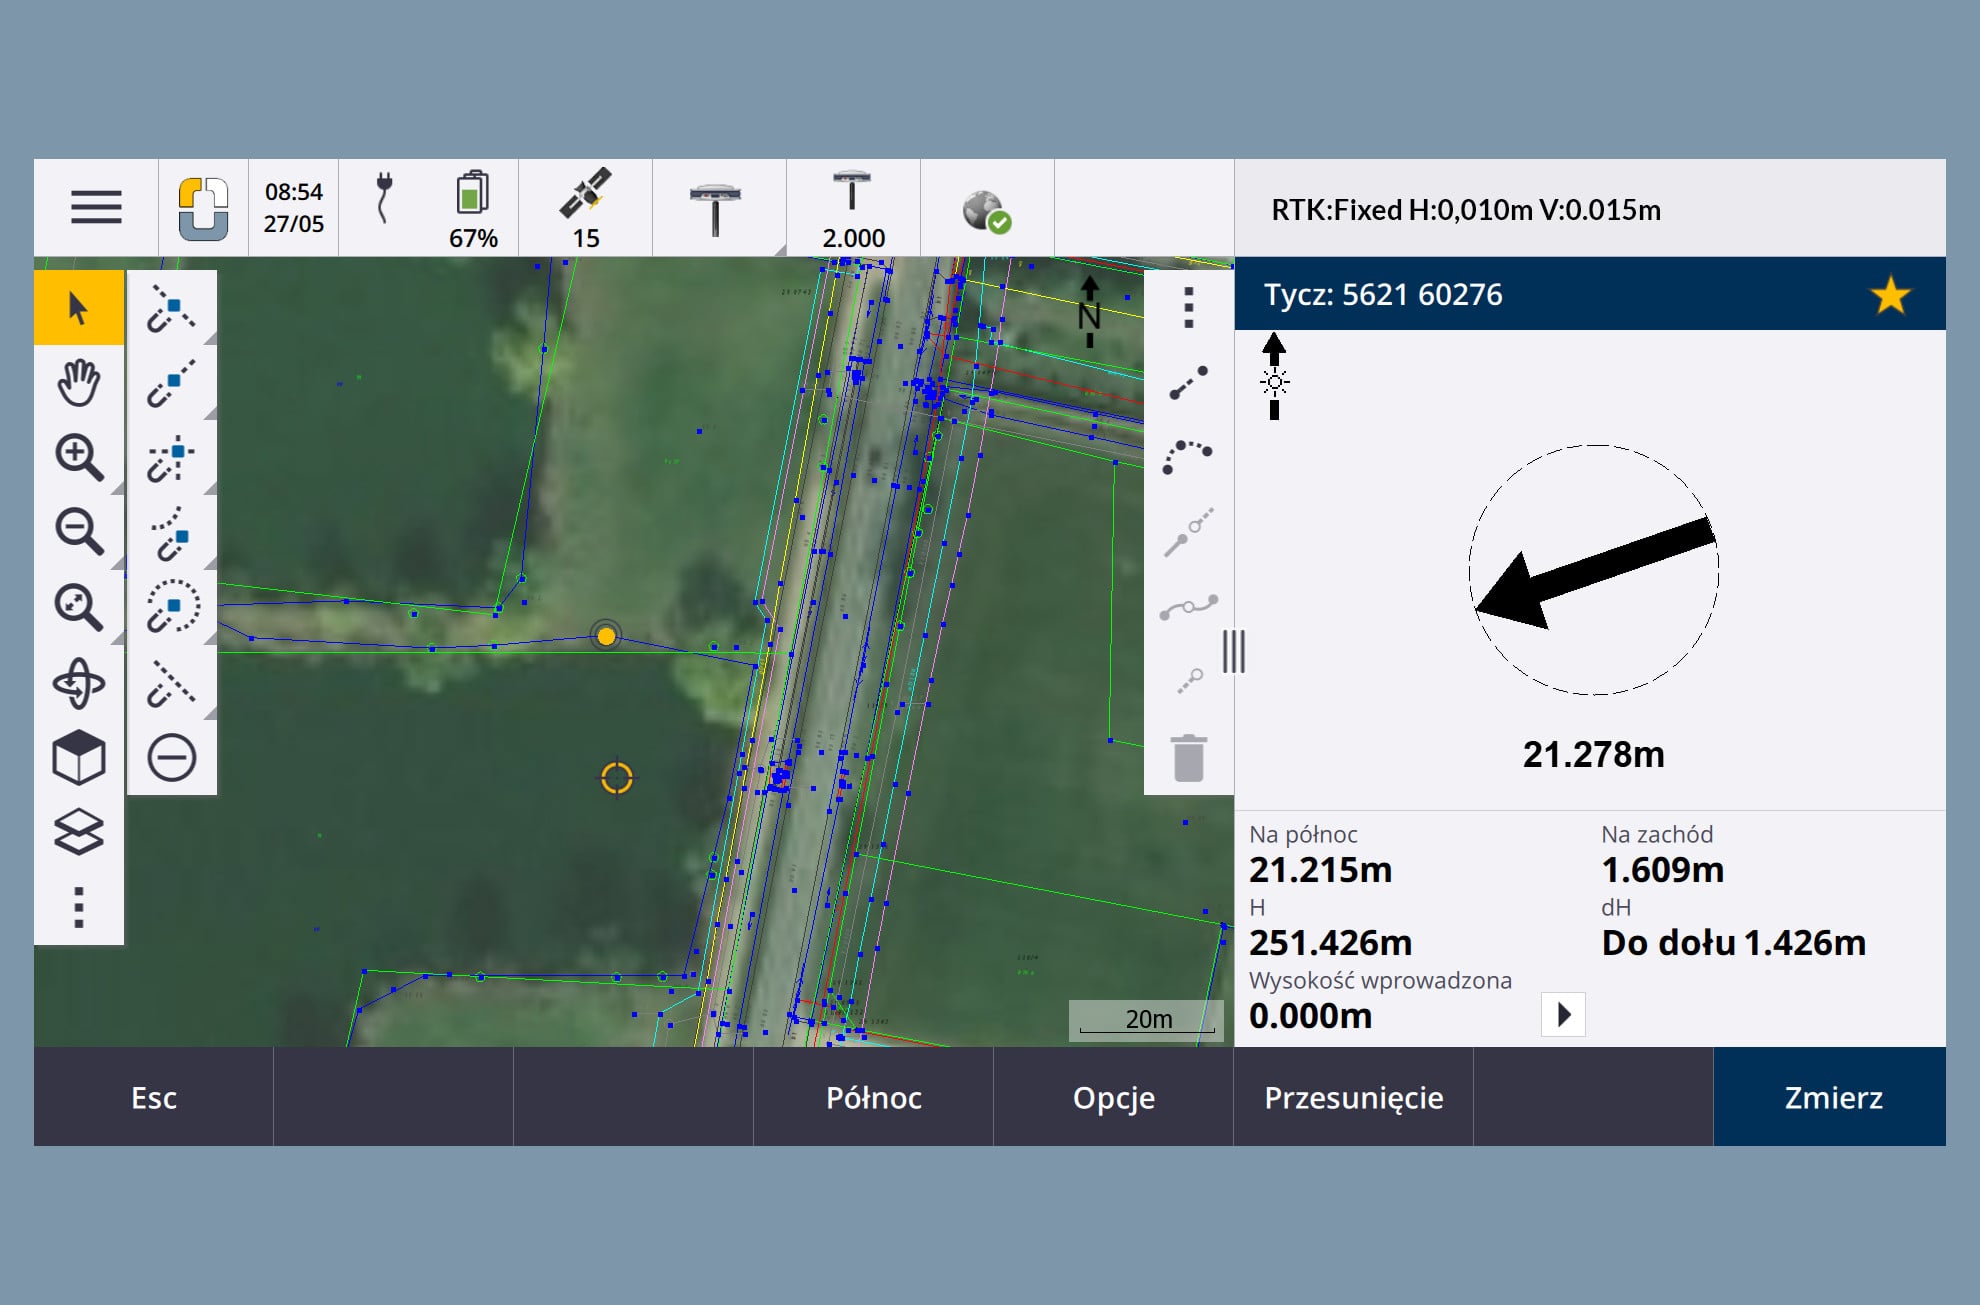Activate the orbit rotate view tool
This screenshot has height=1305, width=1980.
(x=78, y=684)
